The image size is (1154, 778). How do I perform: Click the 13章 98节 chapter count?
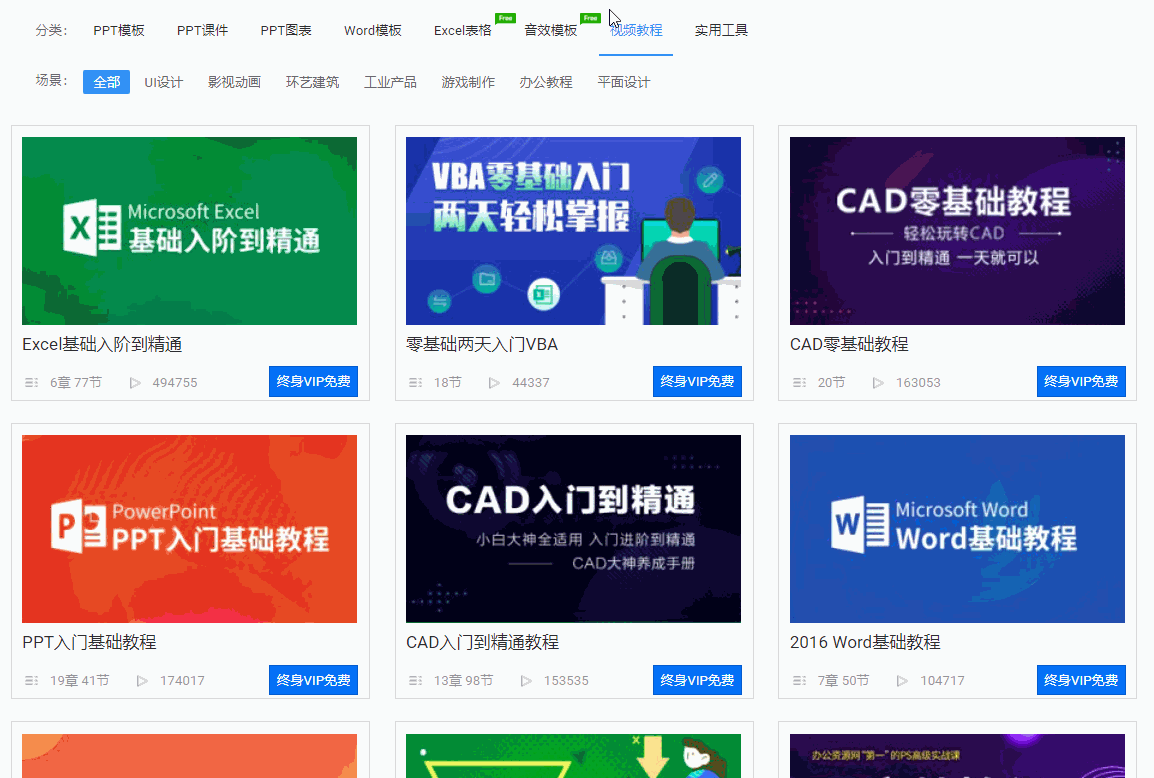coord(464,681)
